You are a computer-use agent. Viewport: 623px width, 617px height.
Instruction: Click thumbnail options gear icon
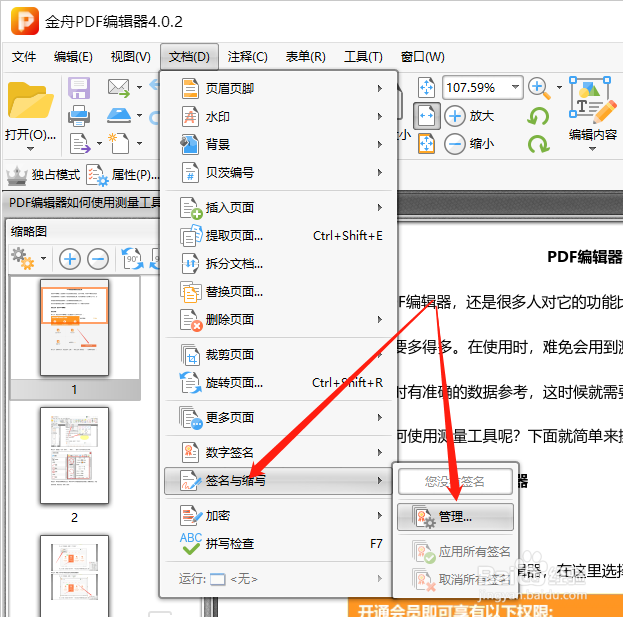23,259
